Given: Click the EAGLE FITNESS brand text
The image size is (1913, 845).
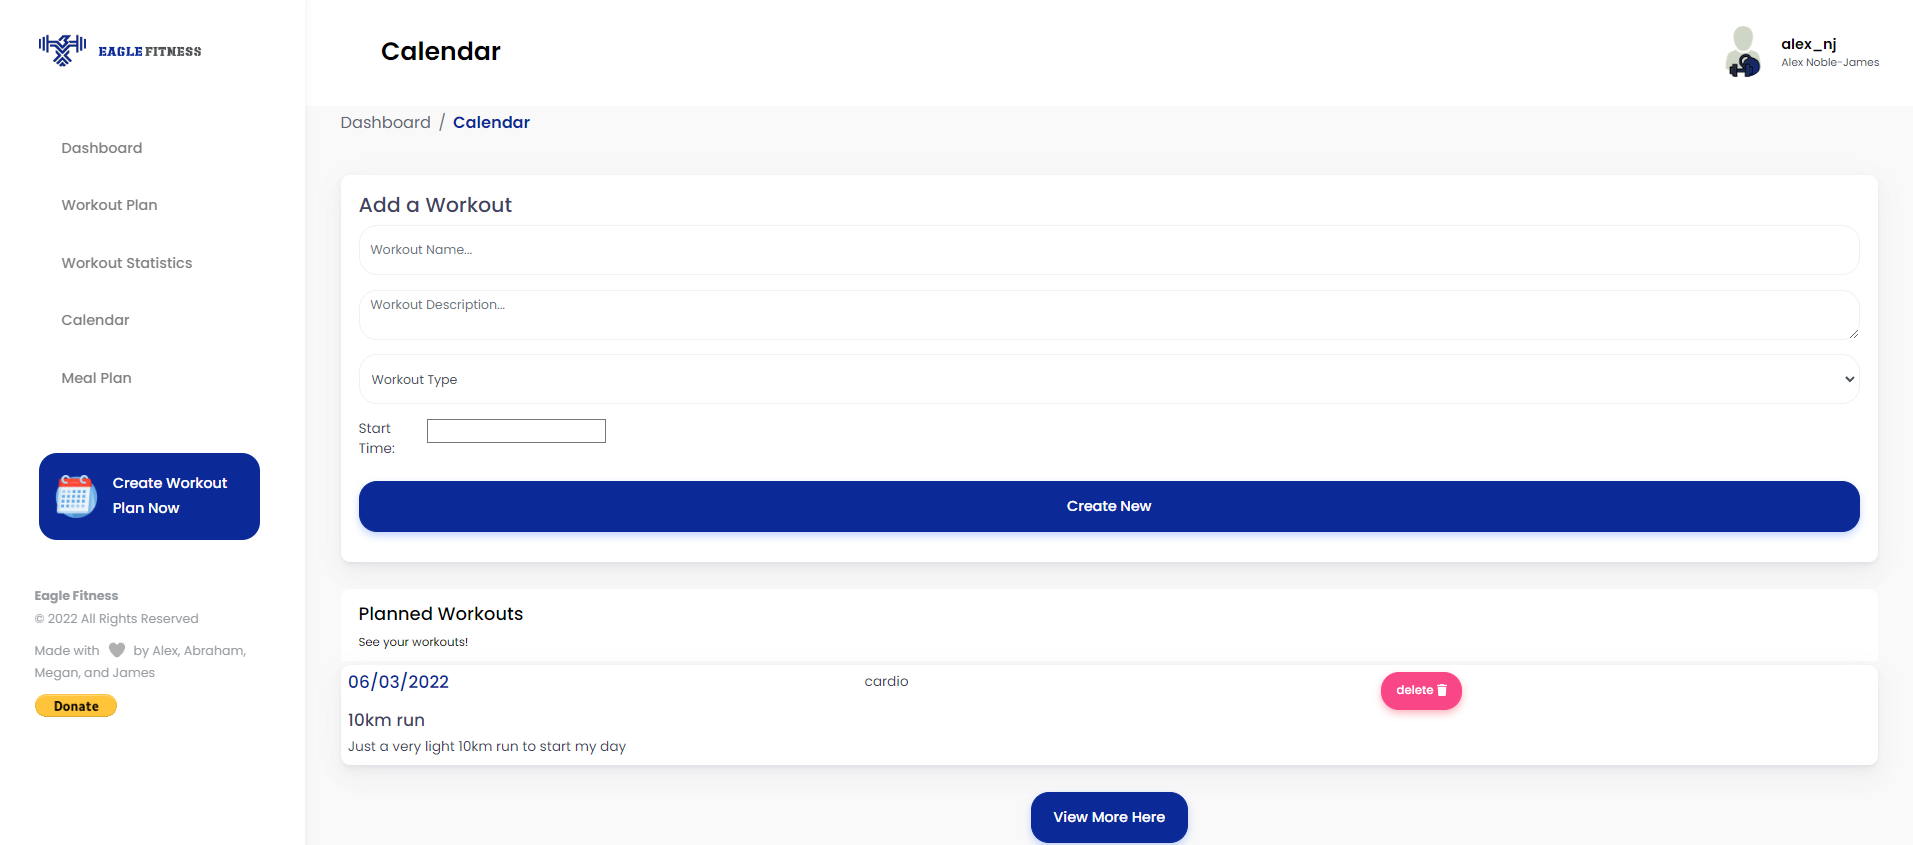Looking at the screenshot, I should point(150,51).
